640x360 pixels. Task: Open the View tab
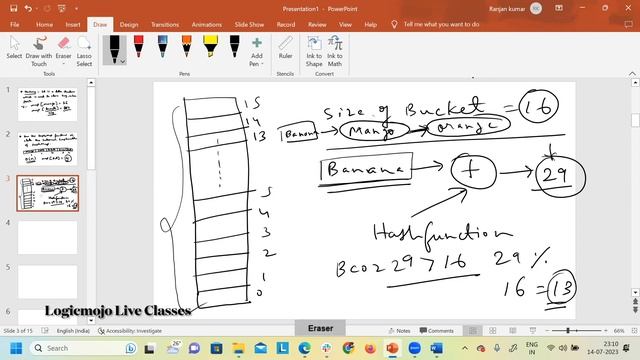tap(345, 24)
